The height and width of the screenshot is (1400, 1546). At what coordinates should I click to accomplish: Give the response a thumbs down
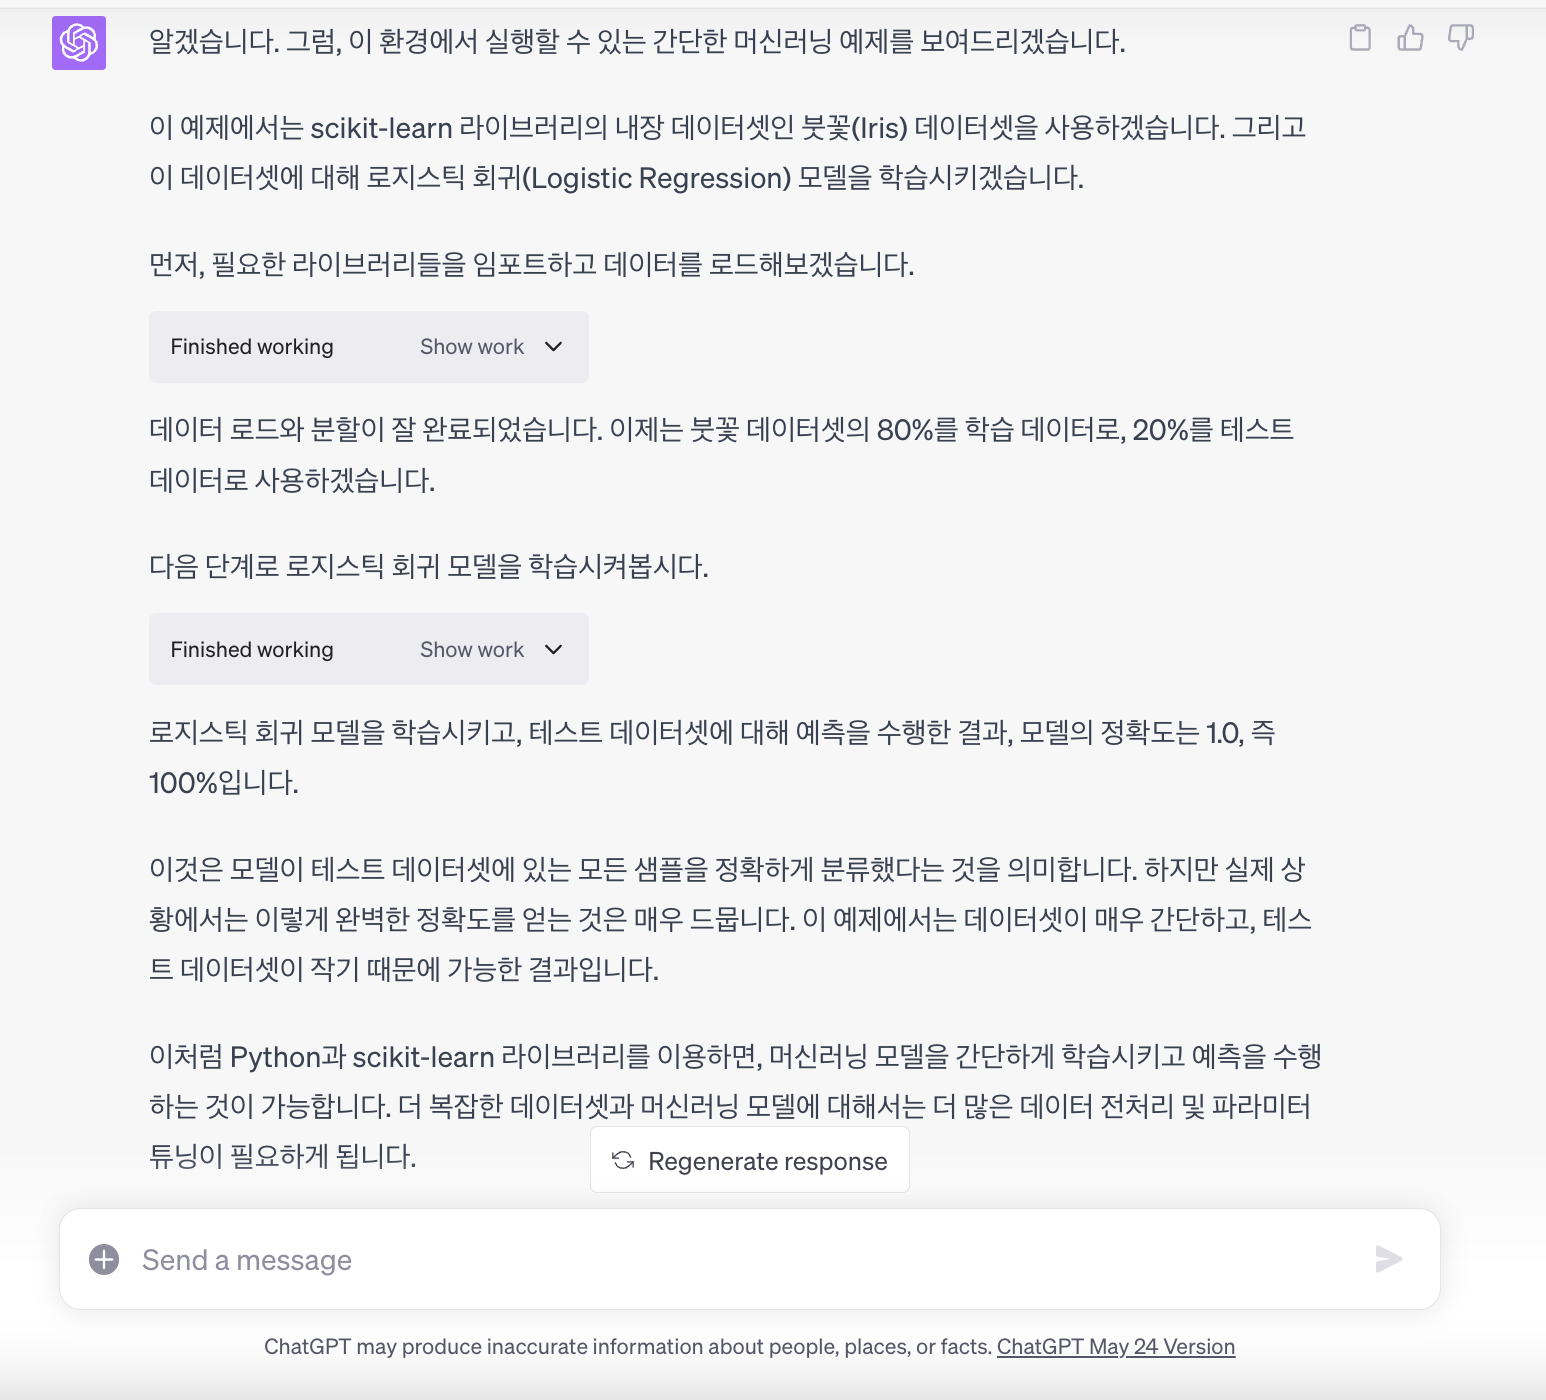coord(1461,38)
